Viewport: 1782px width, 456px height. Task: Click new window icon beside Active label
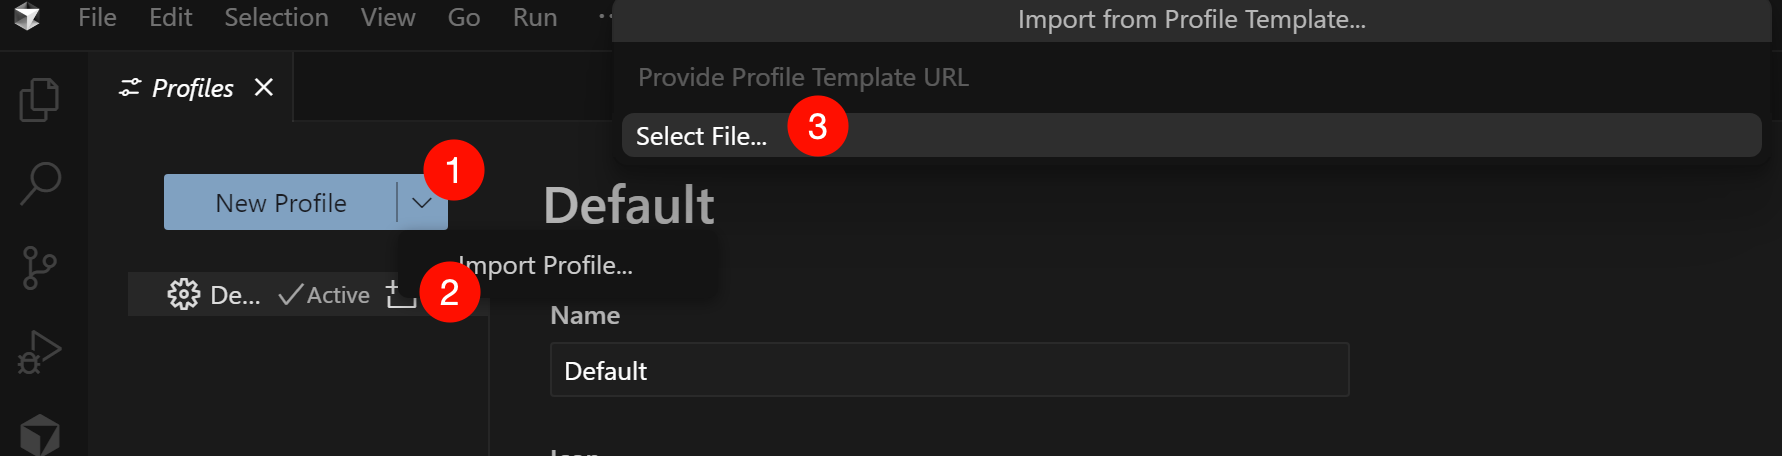click(401, 295)
